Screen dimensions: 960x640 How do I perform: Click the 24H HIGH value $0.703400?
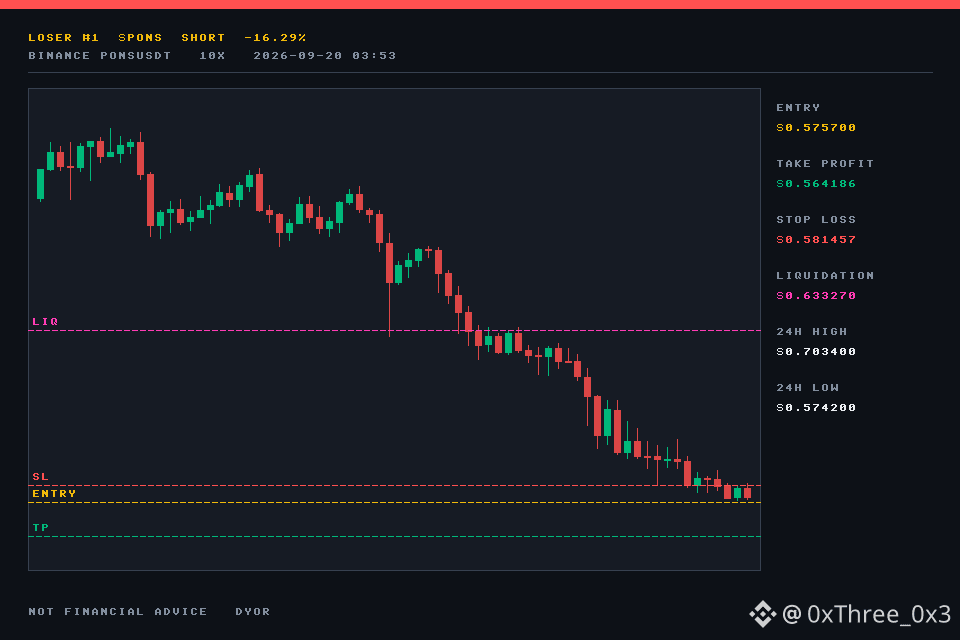point(816,352)
